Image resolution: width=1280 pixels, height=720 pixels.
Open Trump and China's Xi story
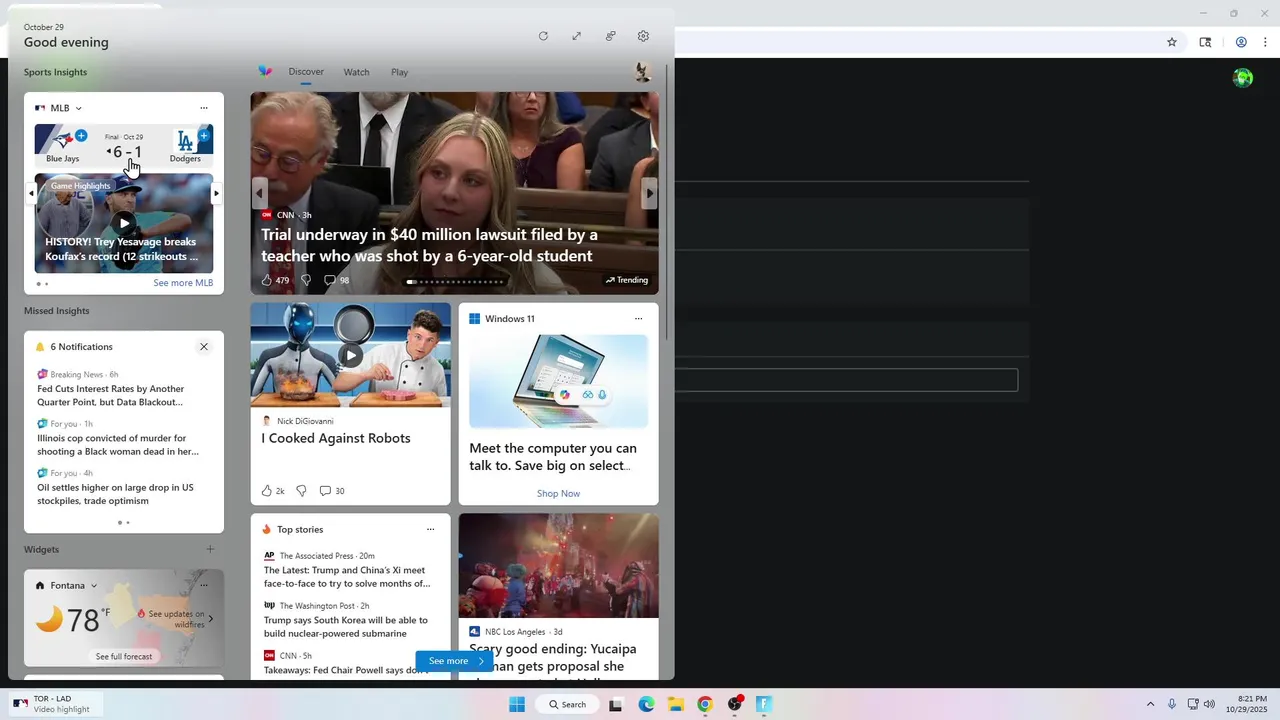point(347,577)
